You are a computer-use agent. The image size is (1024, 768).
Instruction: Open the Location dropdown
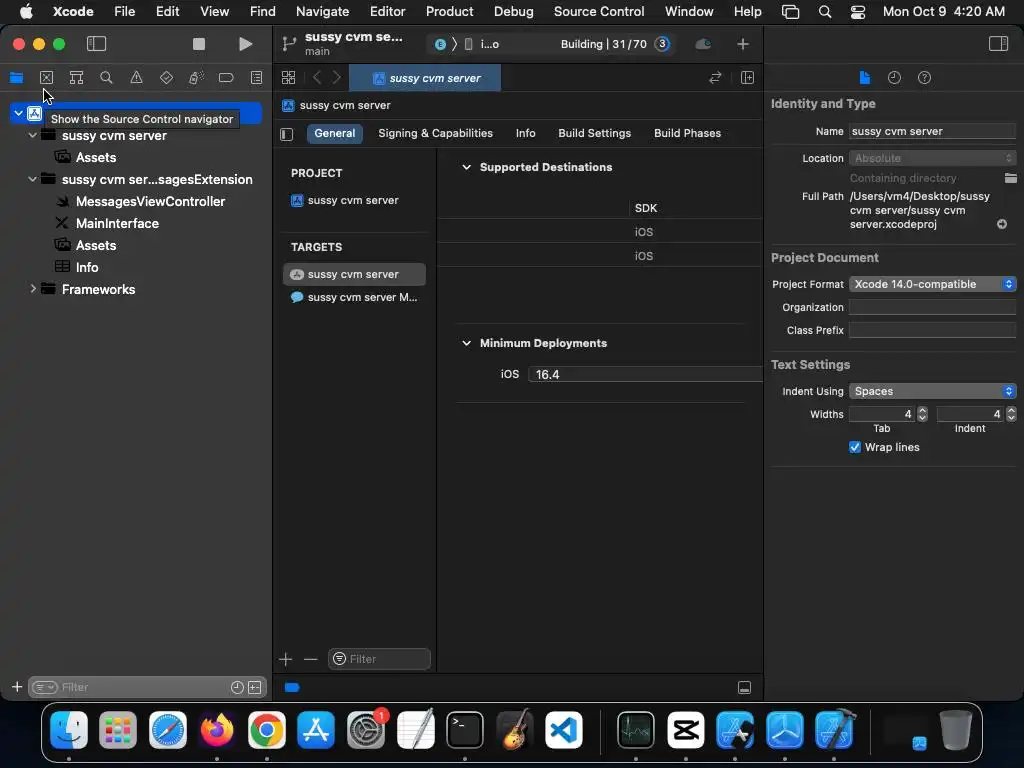click(933, 158)
